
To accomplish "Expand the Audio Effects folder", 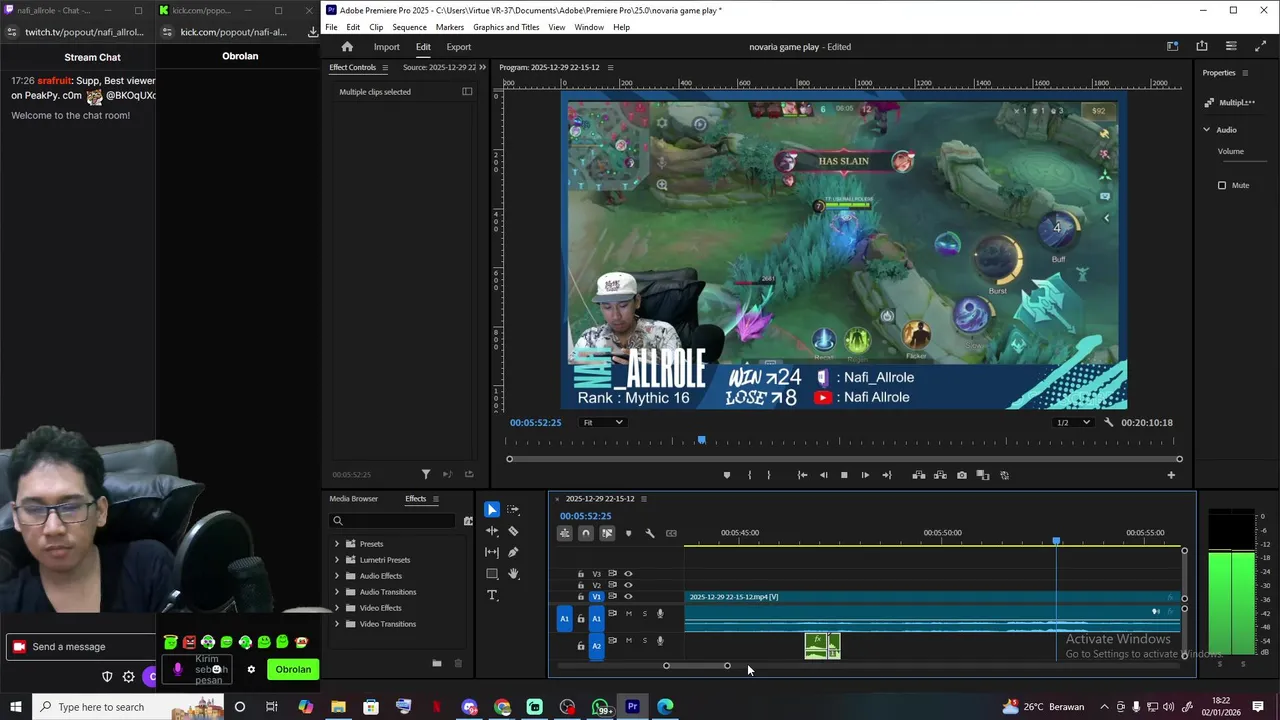I will (337, 576).
